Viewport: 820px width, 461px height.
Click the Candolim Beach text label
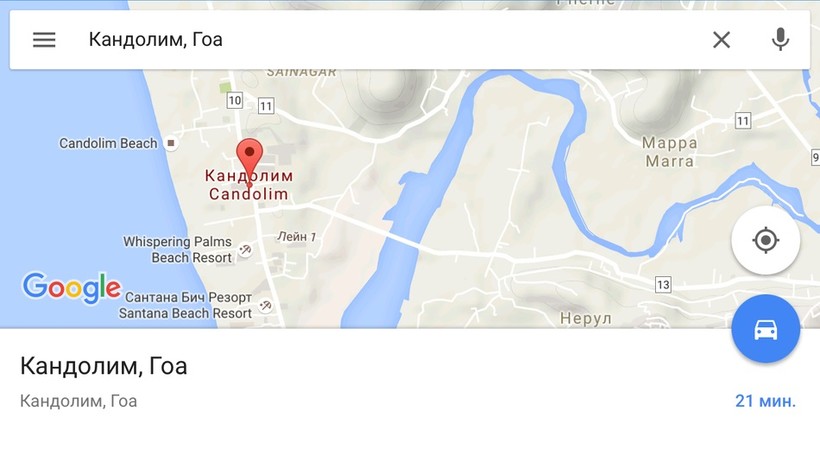click(108, 143)
